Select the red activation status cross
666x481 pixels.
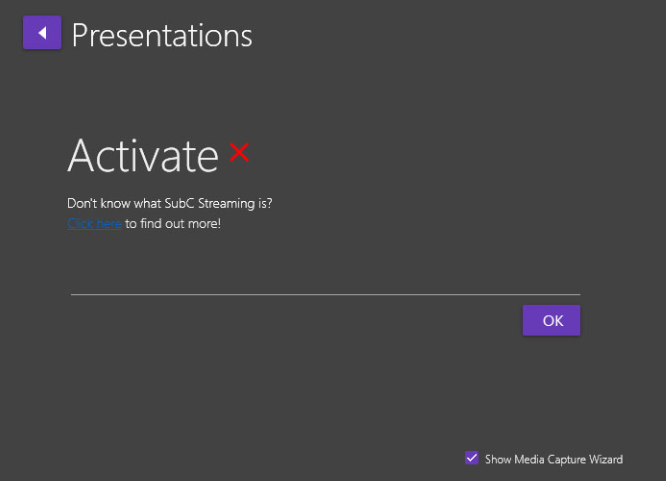pos(239,153)
